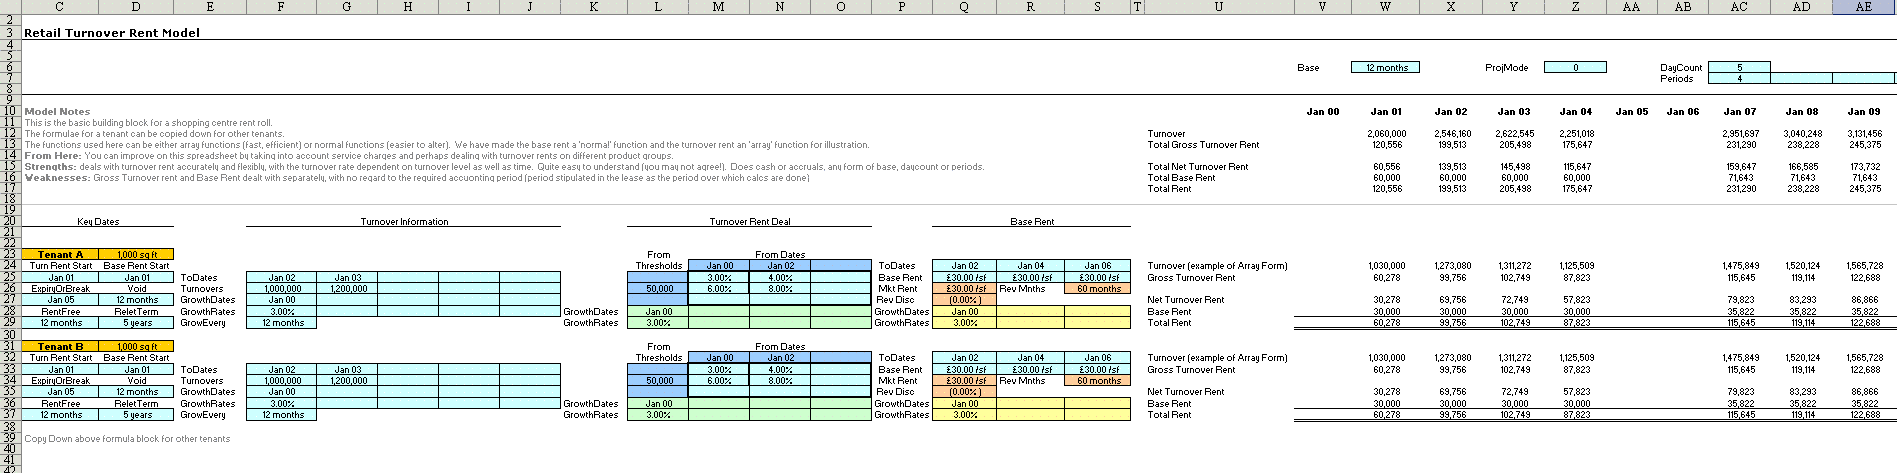
Task: Click Tenant A's 4.00% rate cell
Action: [x=780, y=277]
